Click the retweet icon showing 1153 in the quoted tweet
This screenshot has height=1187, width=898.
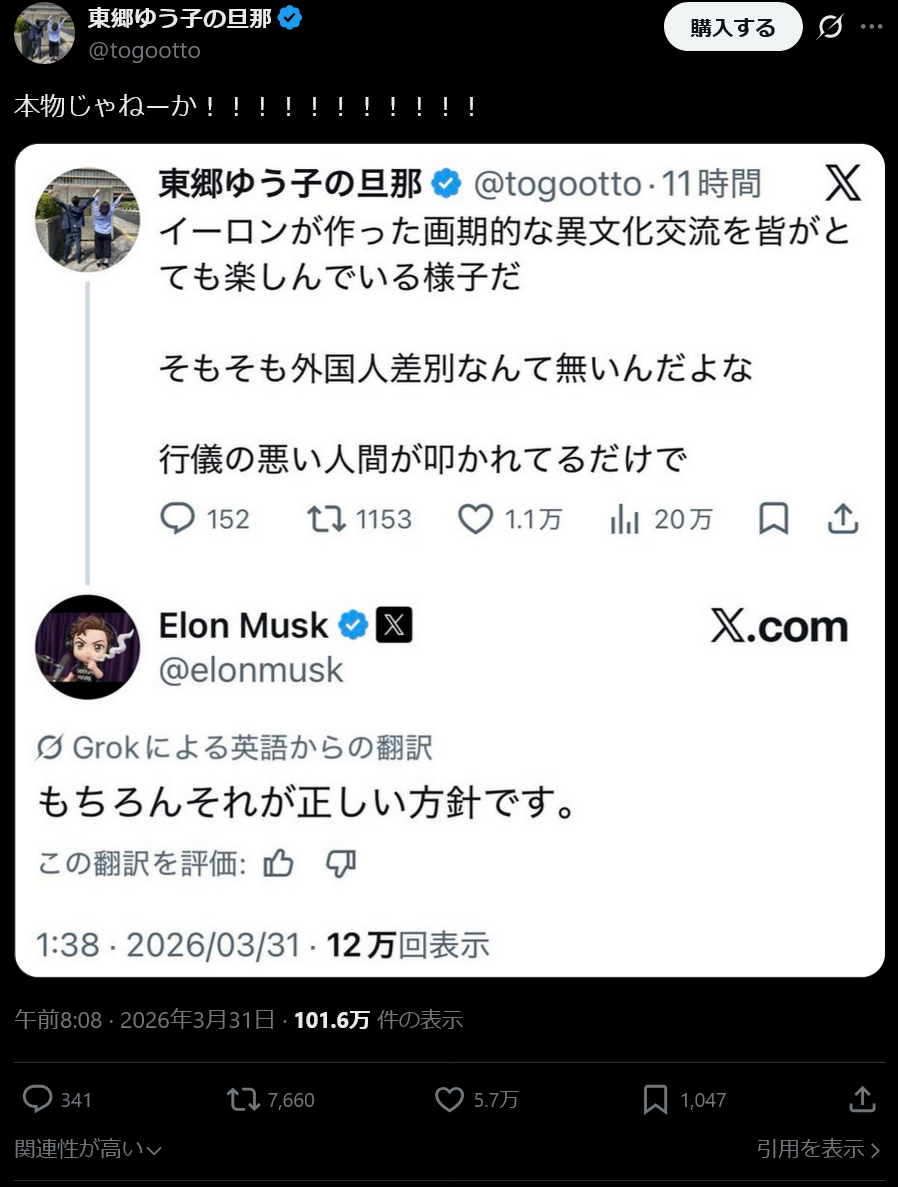[x=326, y=518]
